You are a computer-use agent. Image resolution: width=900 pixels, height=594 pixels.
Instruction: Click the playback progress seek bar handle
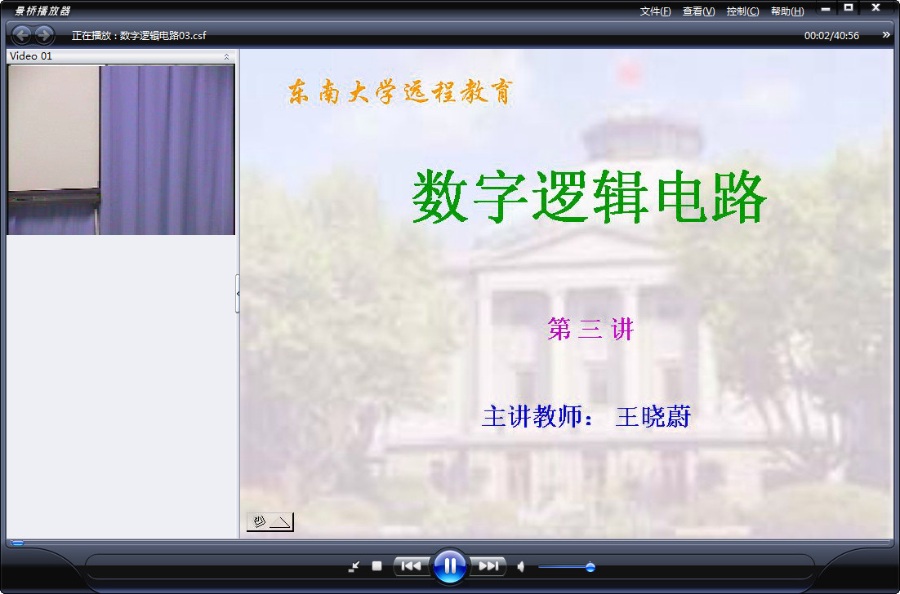tap(17, 542)
